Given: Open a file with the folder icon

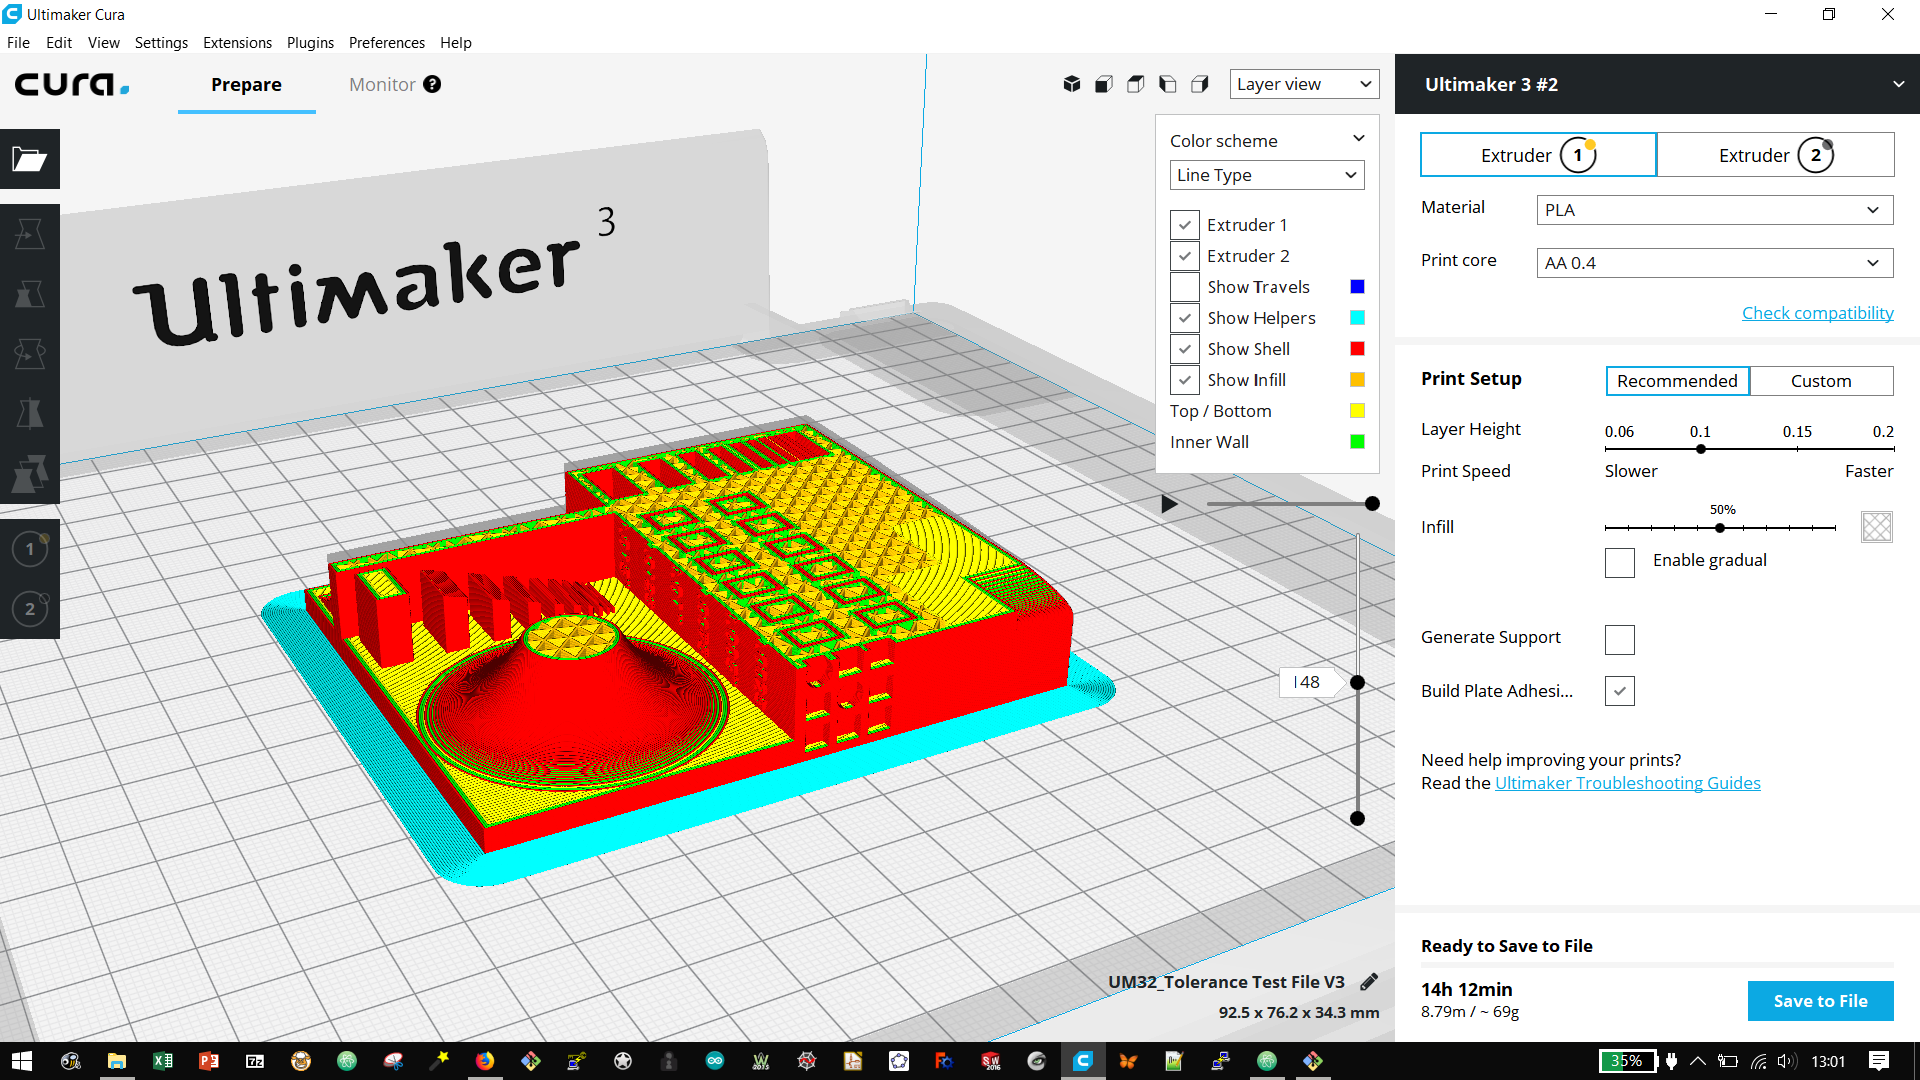Looking at the screenshot, I should tap(30, 159).
